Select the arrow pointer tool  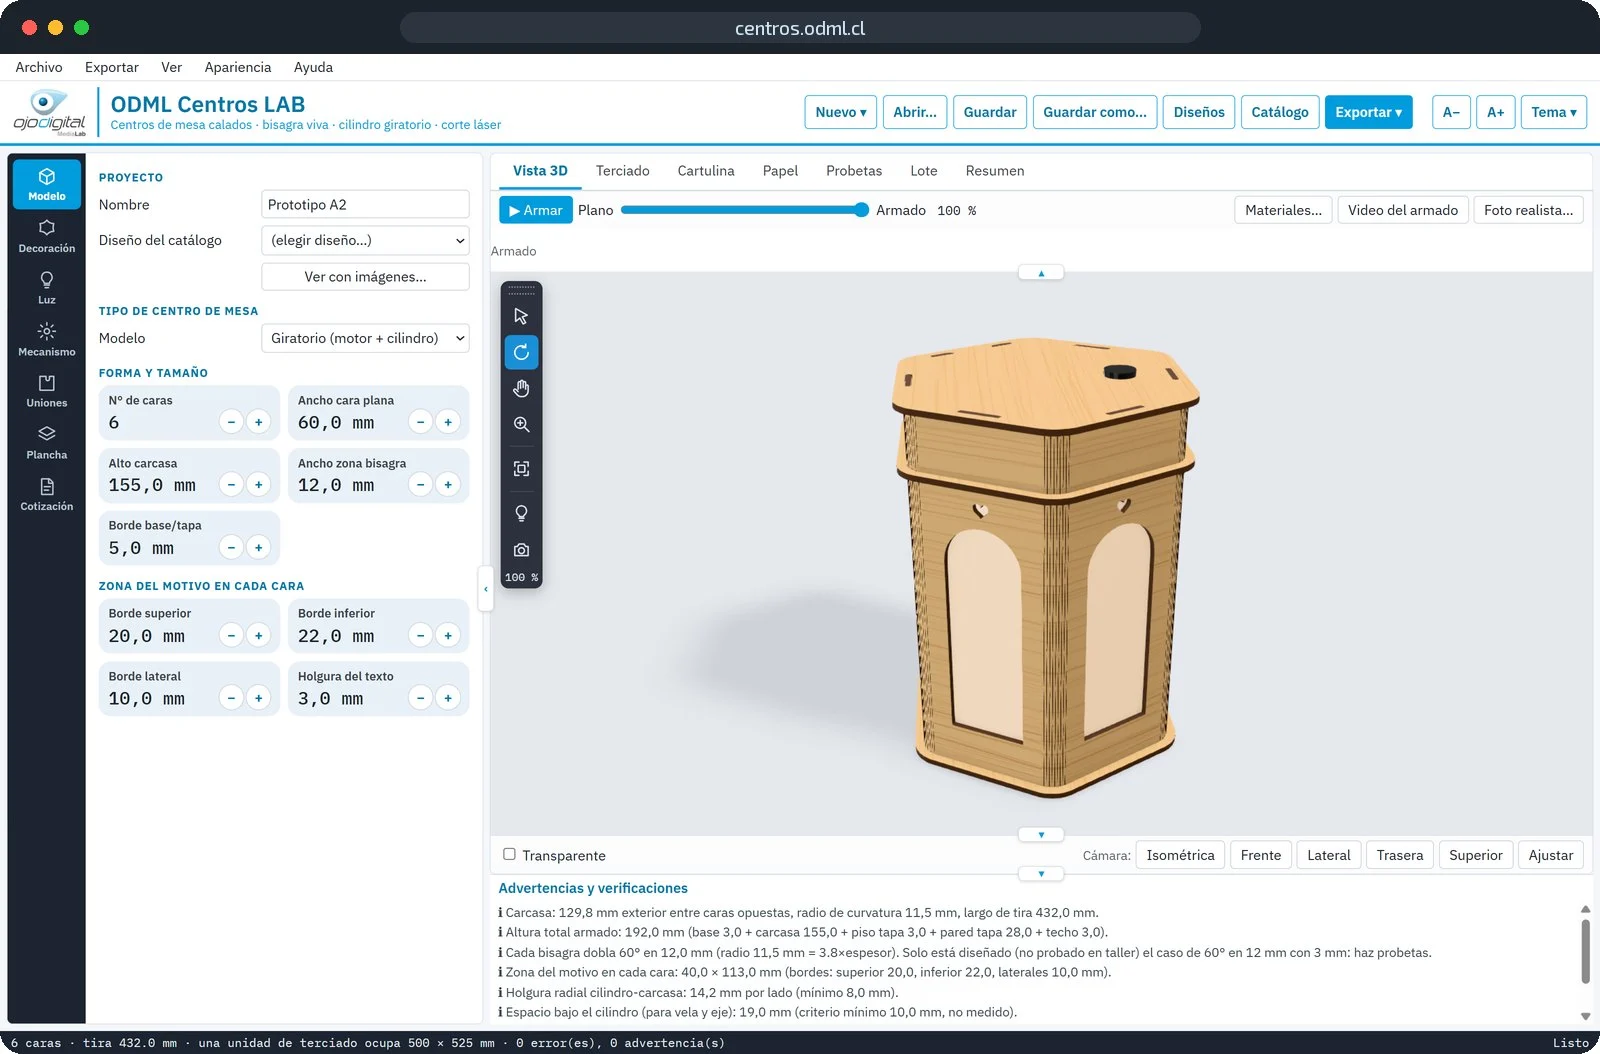(x=521, y=316)
